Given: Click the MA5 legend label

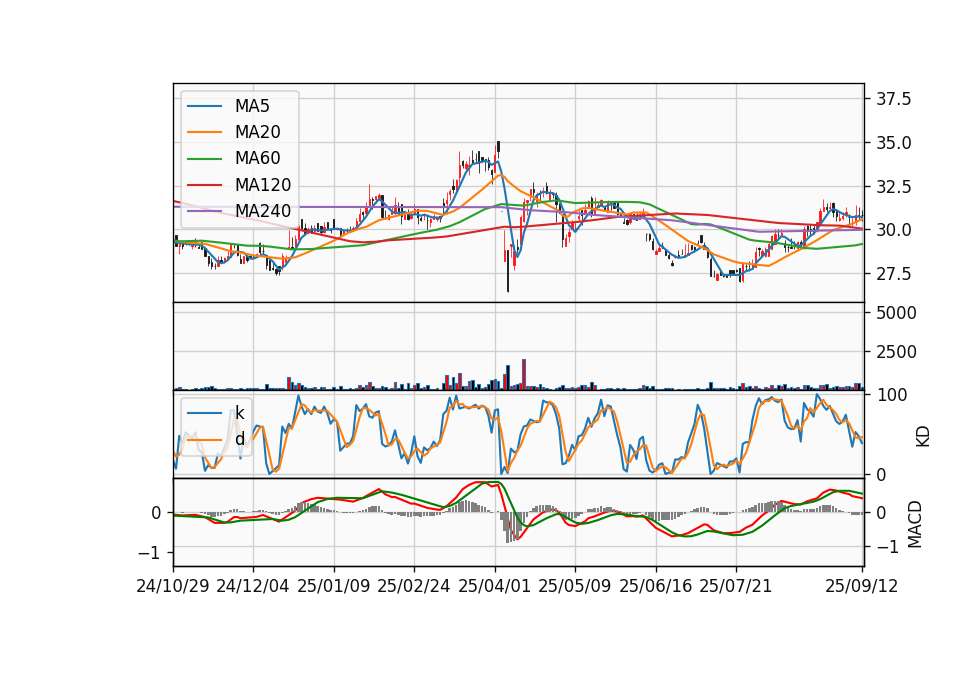Looking at the screenshot, I should coord(252,106).
